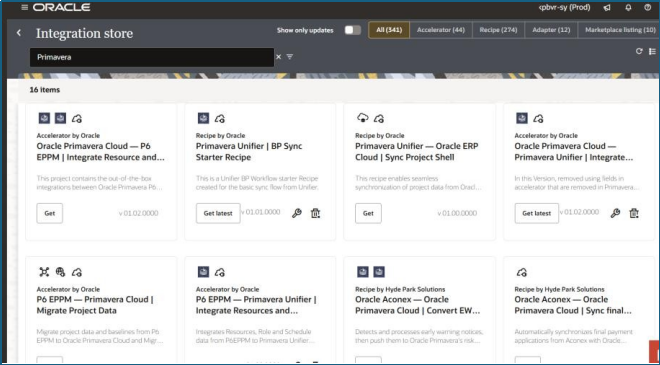Image resolution: width=660 pixels, height=365 pixels.
Task: Open the hamburger navigation menu
Action: pyautogui.click(x=24, y=8)
